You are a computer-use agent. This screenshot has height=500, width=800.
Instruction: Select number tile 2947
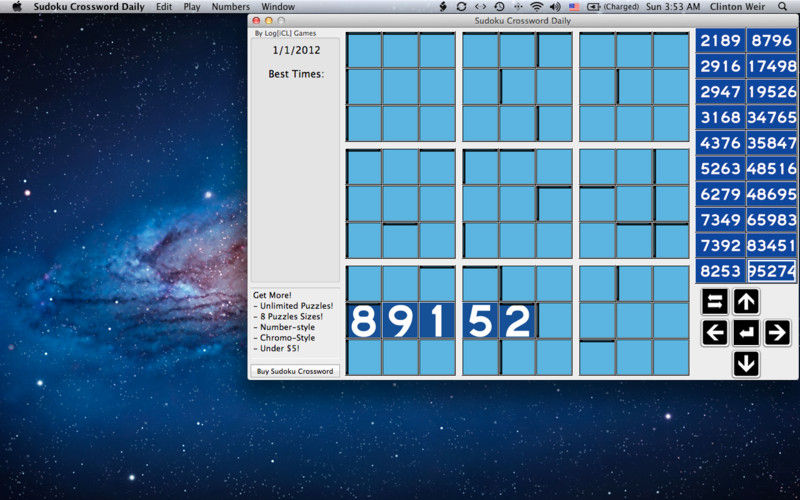click(x=720, y=92)
